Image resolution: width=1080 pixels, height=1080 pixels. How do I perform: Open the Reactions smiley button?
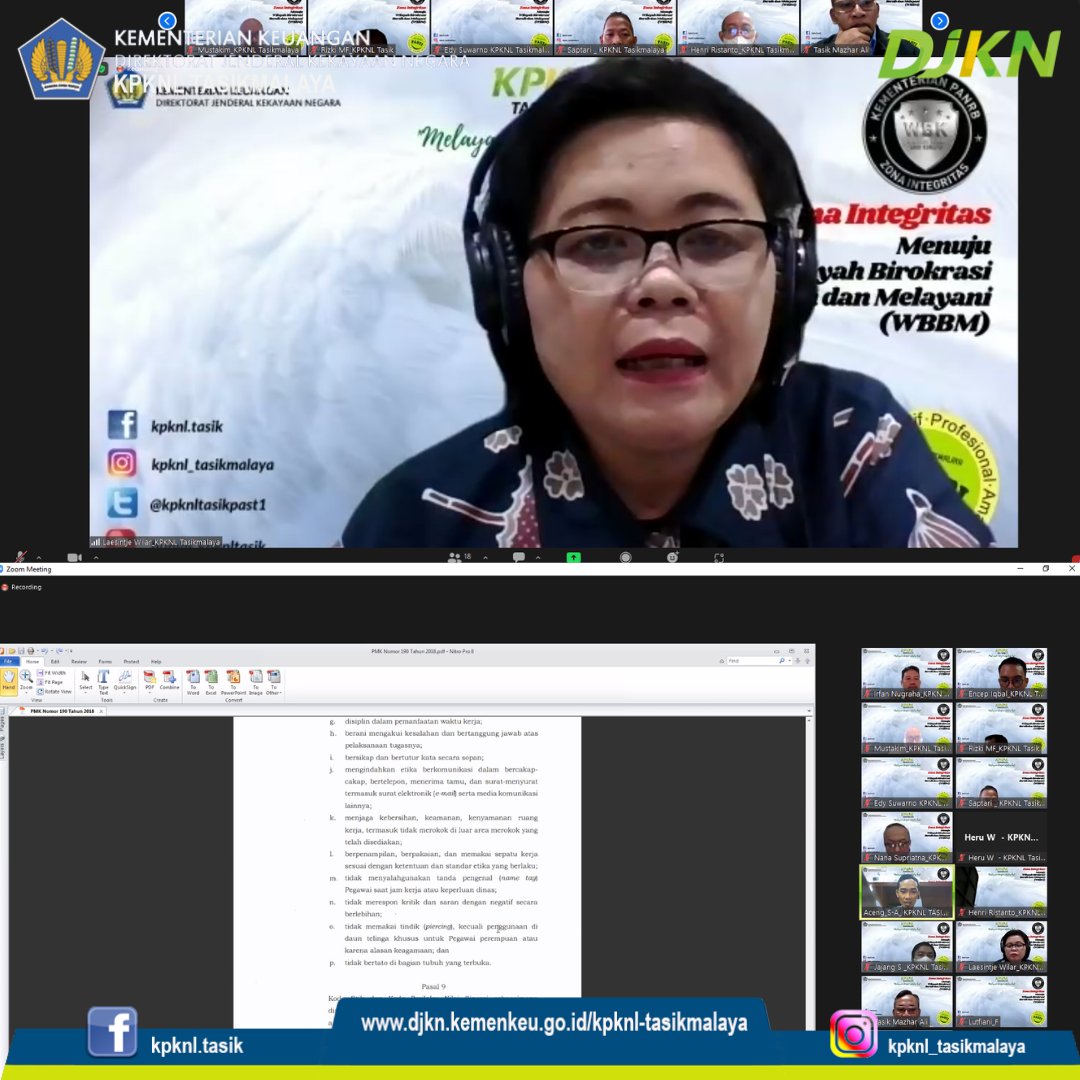point(672,557)
